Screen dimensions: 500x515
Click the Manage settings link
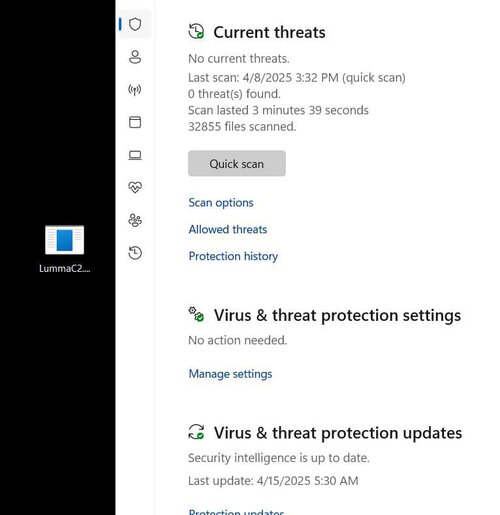tap(230, 374)
